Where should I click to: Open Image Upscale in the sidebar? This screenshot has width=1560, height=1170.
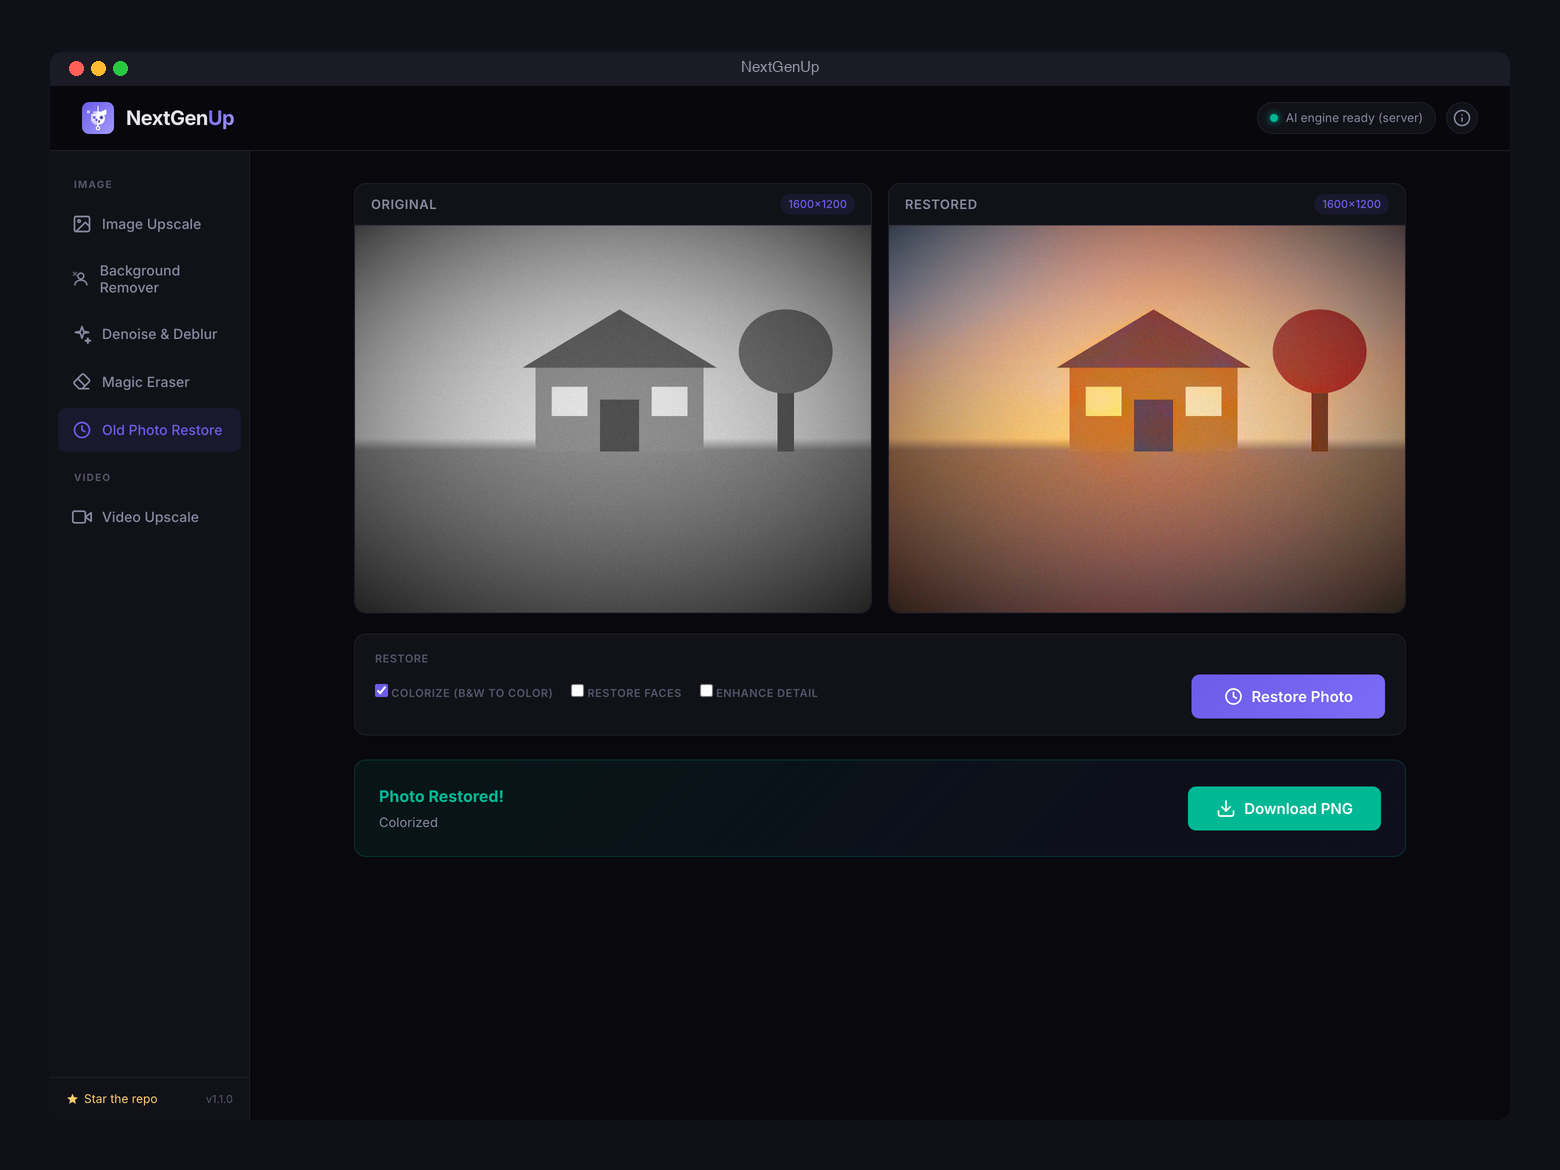click(149, 224)
